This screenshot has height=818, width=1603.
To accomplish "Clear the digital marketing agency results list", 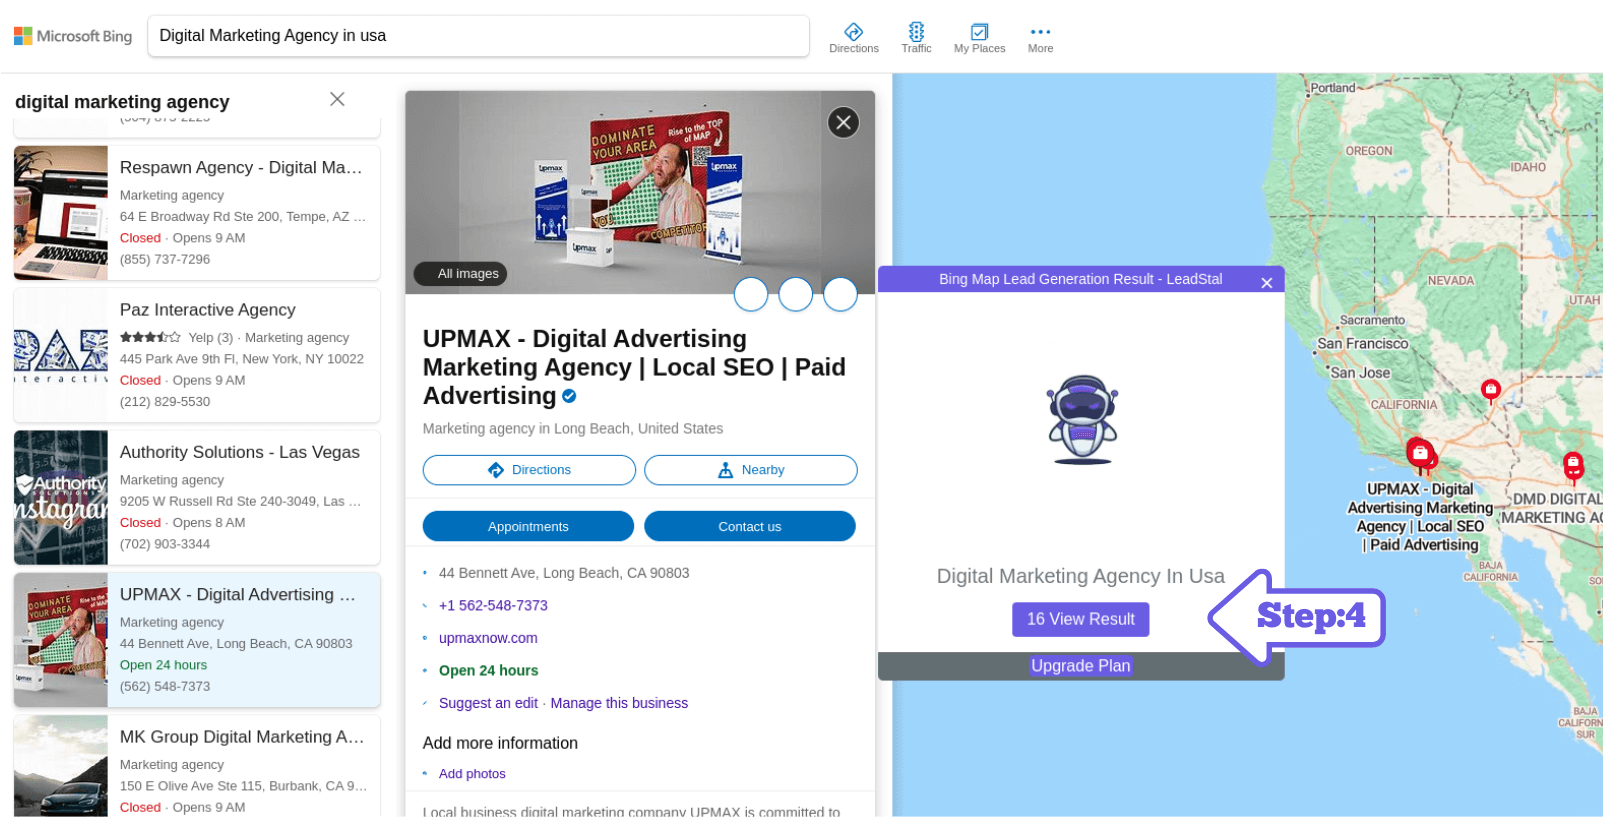I will coord(337,99).
